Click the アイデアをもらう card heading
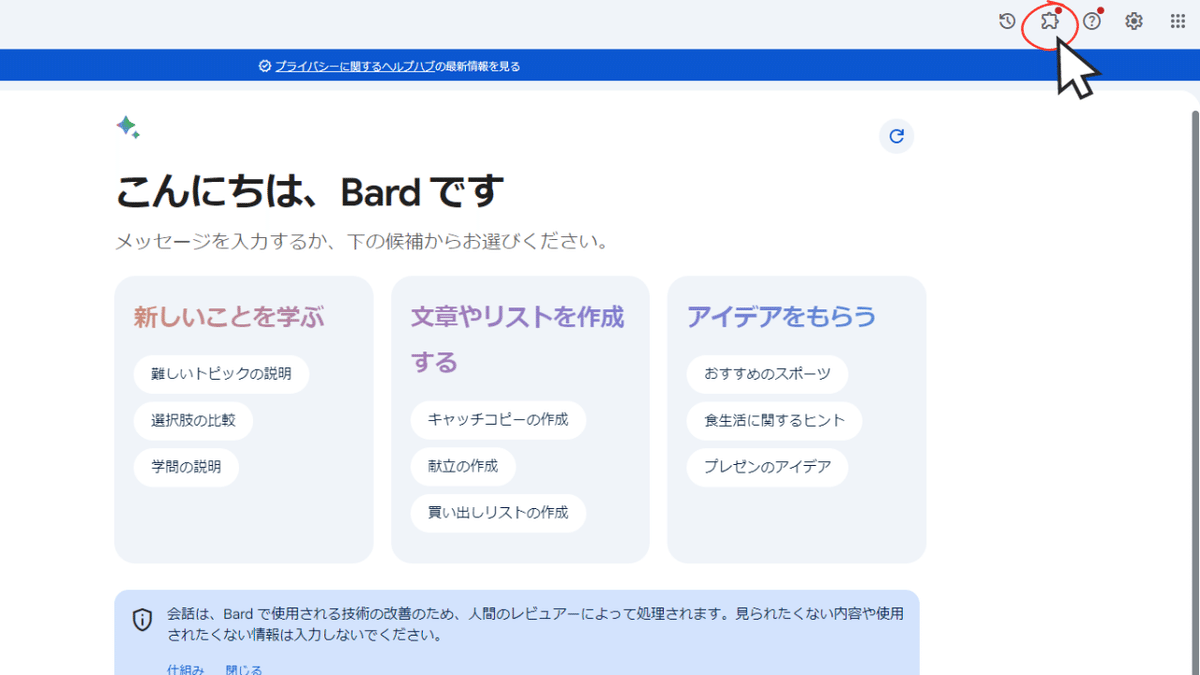Viewport: 1200px width, 675px height. tap(781, 317)
